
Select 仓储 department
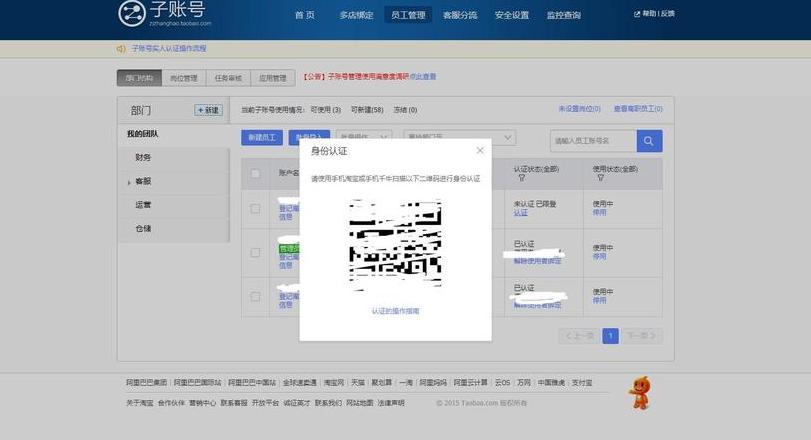[x=143, y=229]
